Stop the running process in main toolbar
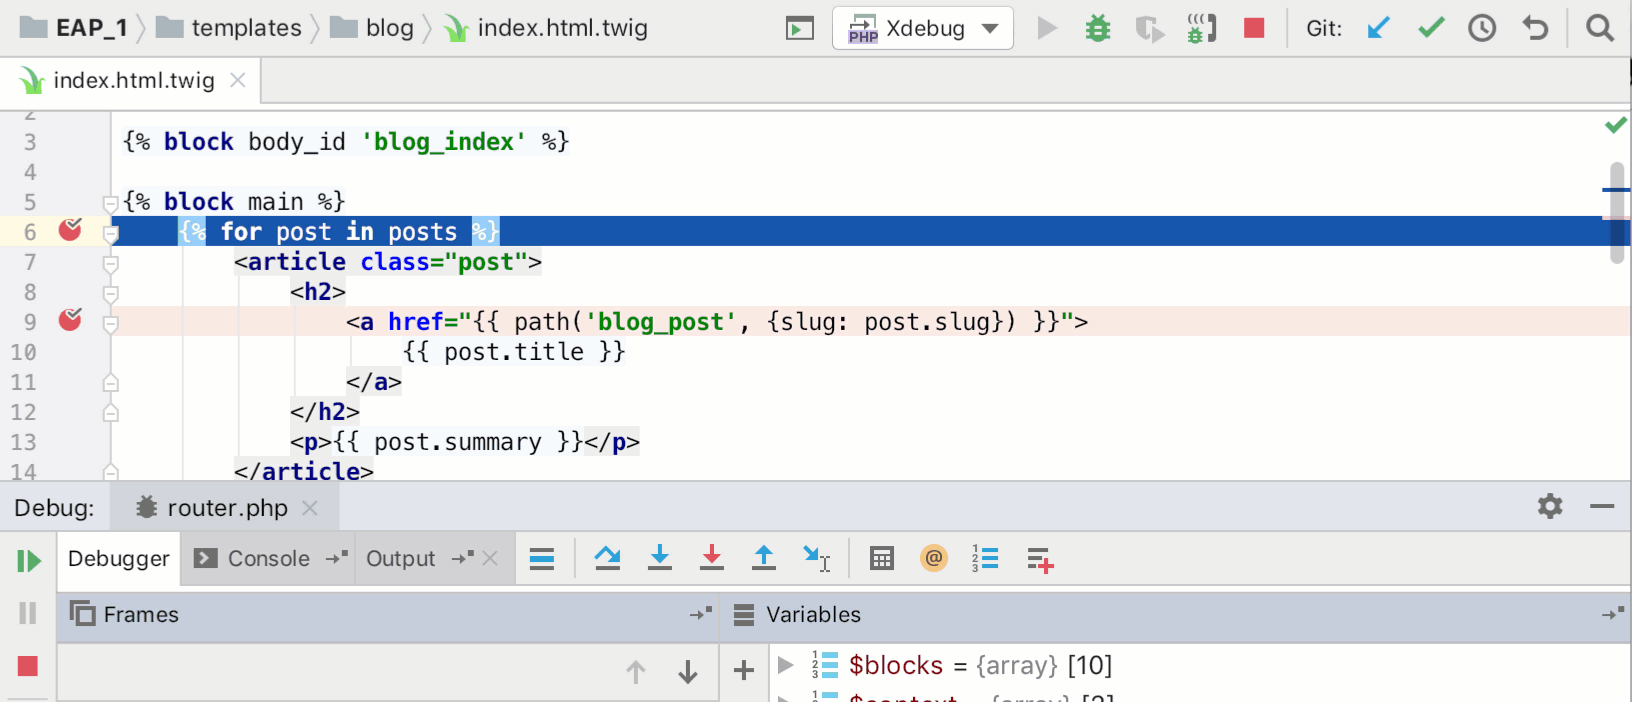Image resolution: width=1632 pixels, height=702 pixels. tap(1254, 28)
